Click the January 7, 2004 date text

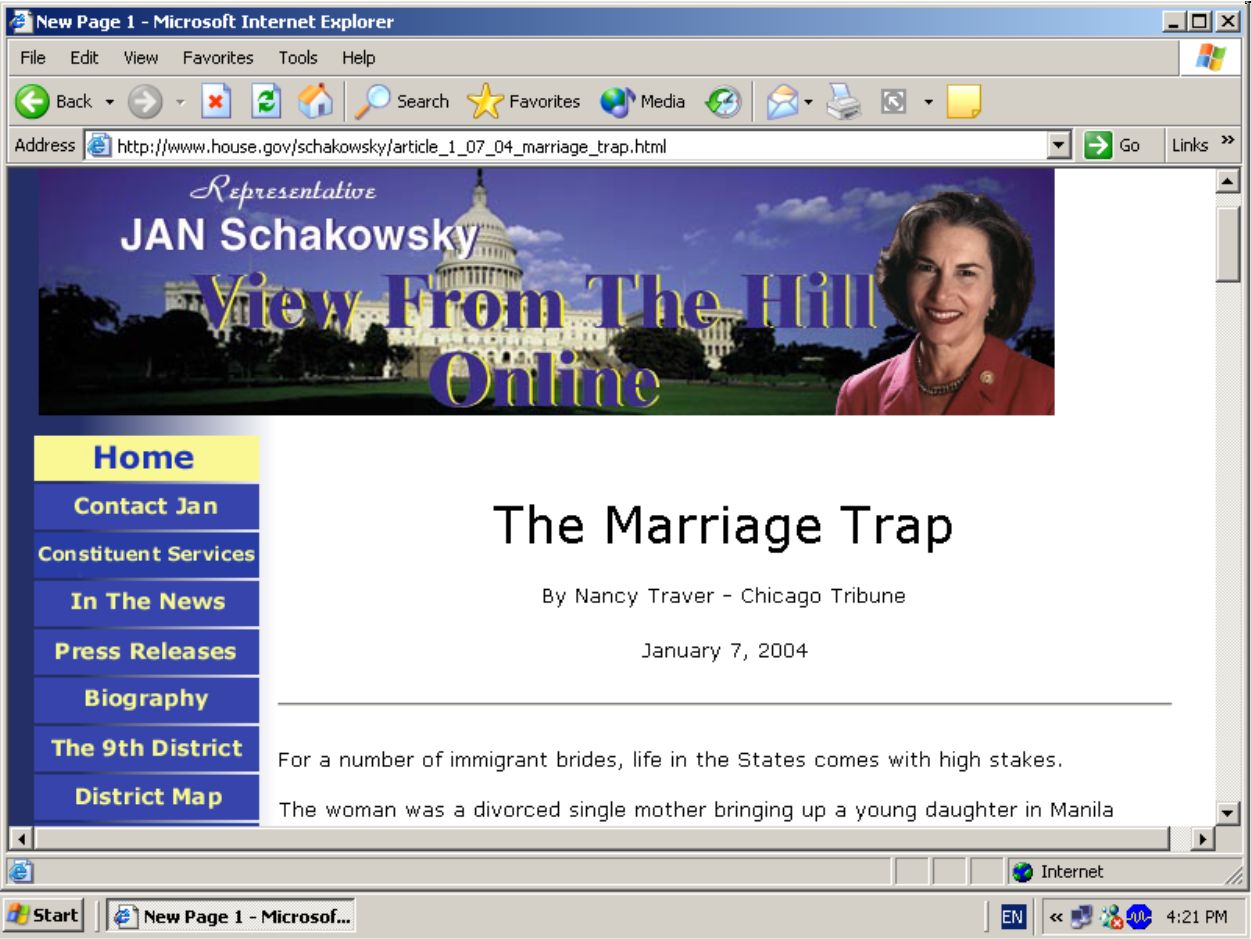pyautogui.click(x=724, y=651)
